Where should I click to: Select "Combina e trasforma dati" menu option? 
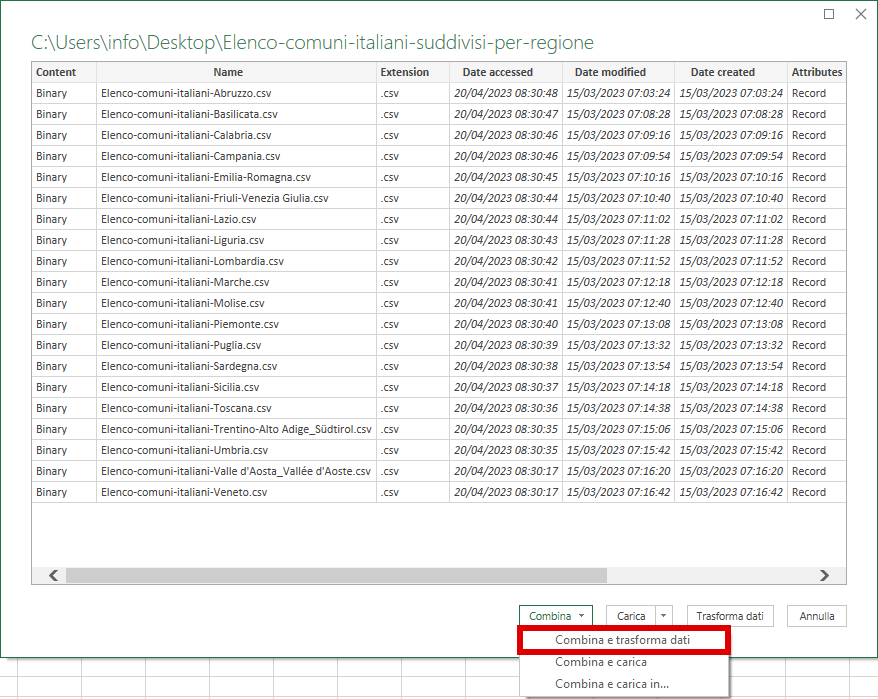click(x=625, y=639)
